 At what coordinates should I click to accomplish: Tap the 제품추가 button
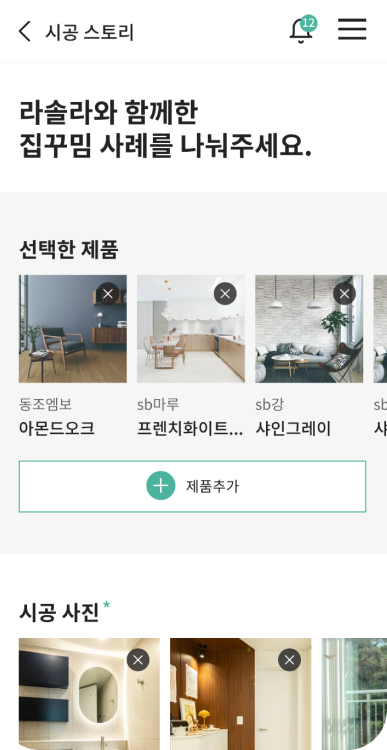coord(192,486)
